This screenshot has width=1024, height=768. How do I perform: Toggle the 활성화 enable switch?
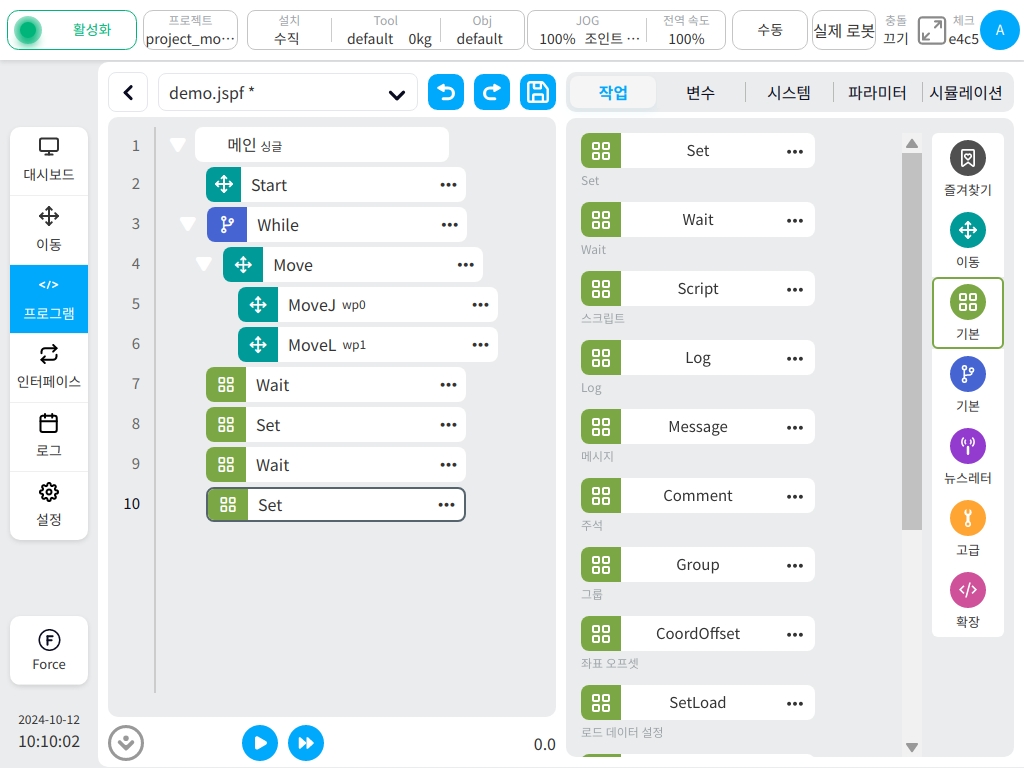click(x=72, y=30)
